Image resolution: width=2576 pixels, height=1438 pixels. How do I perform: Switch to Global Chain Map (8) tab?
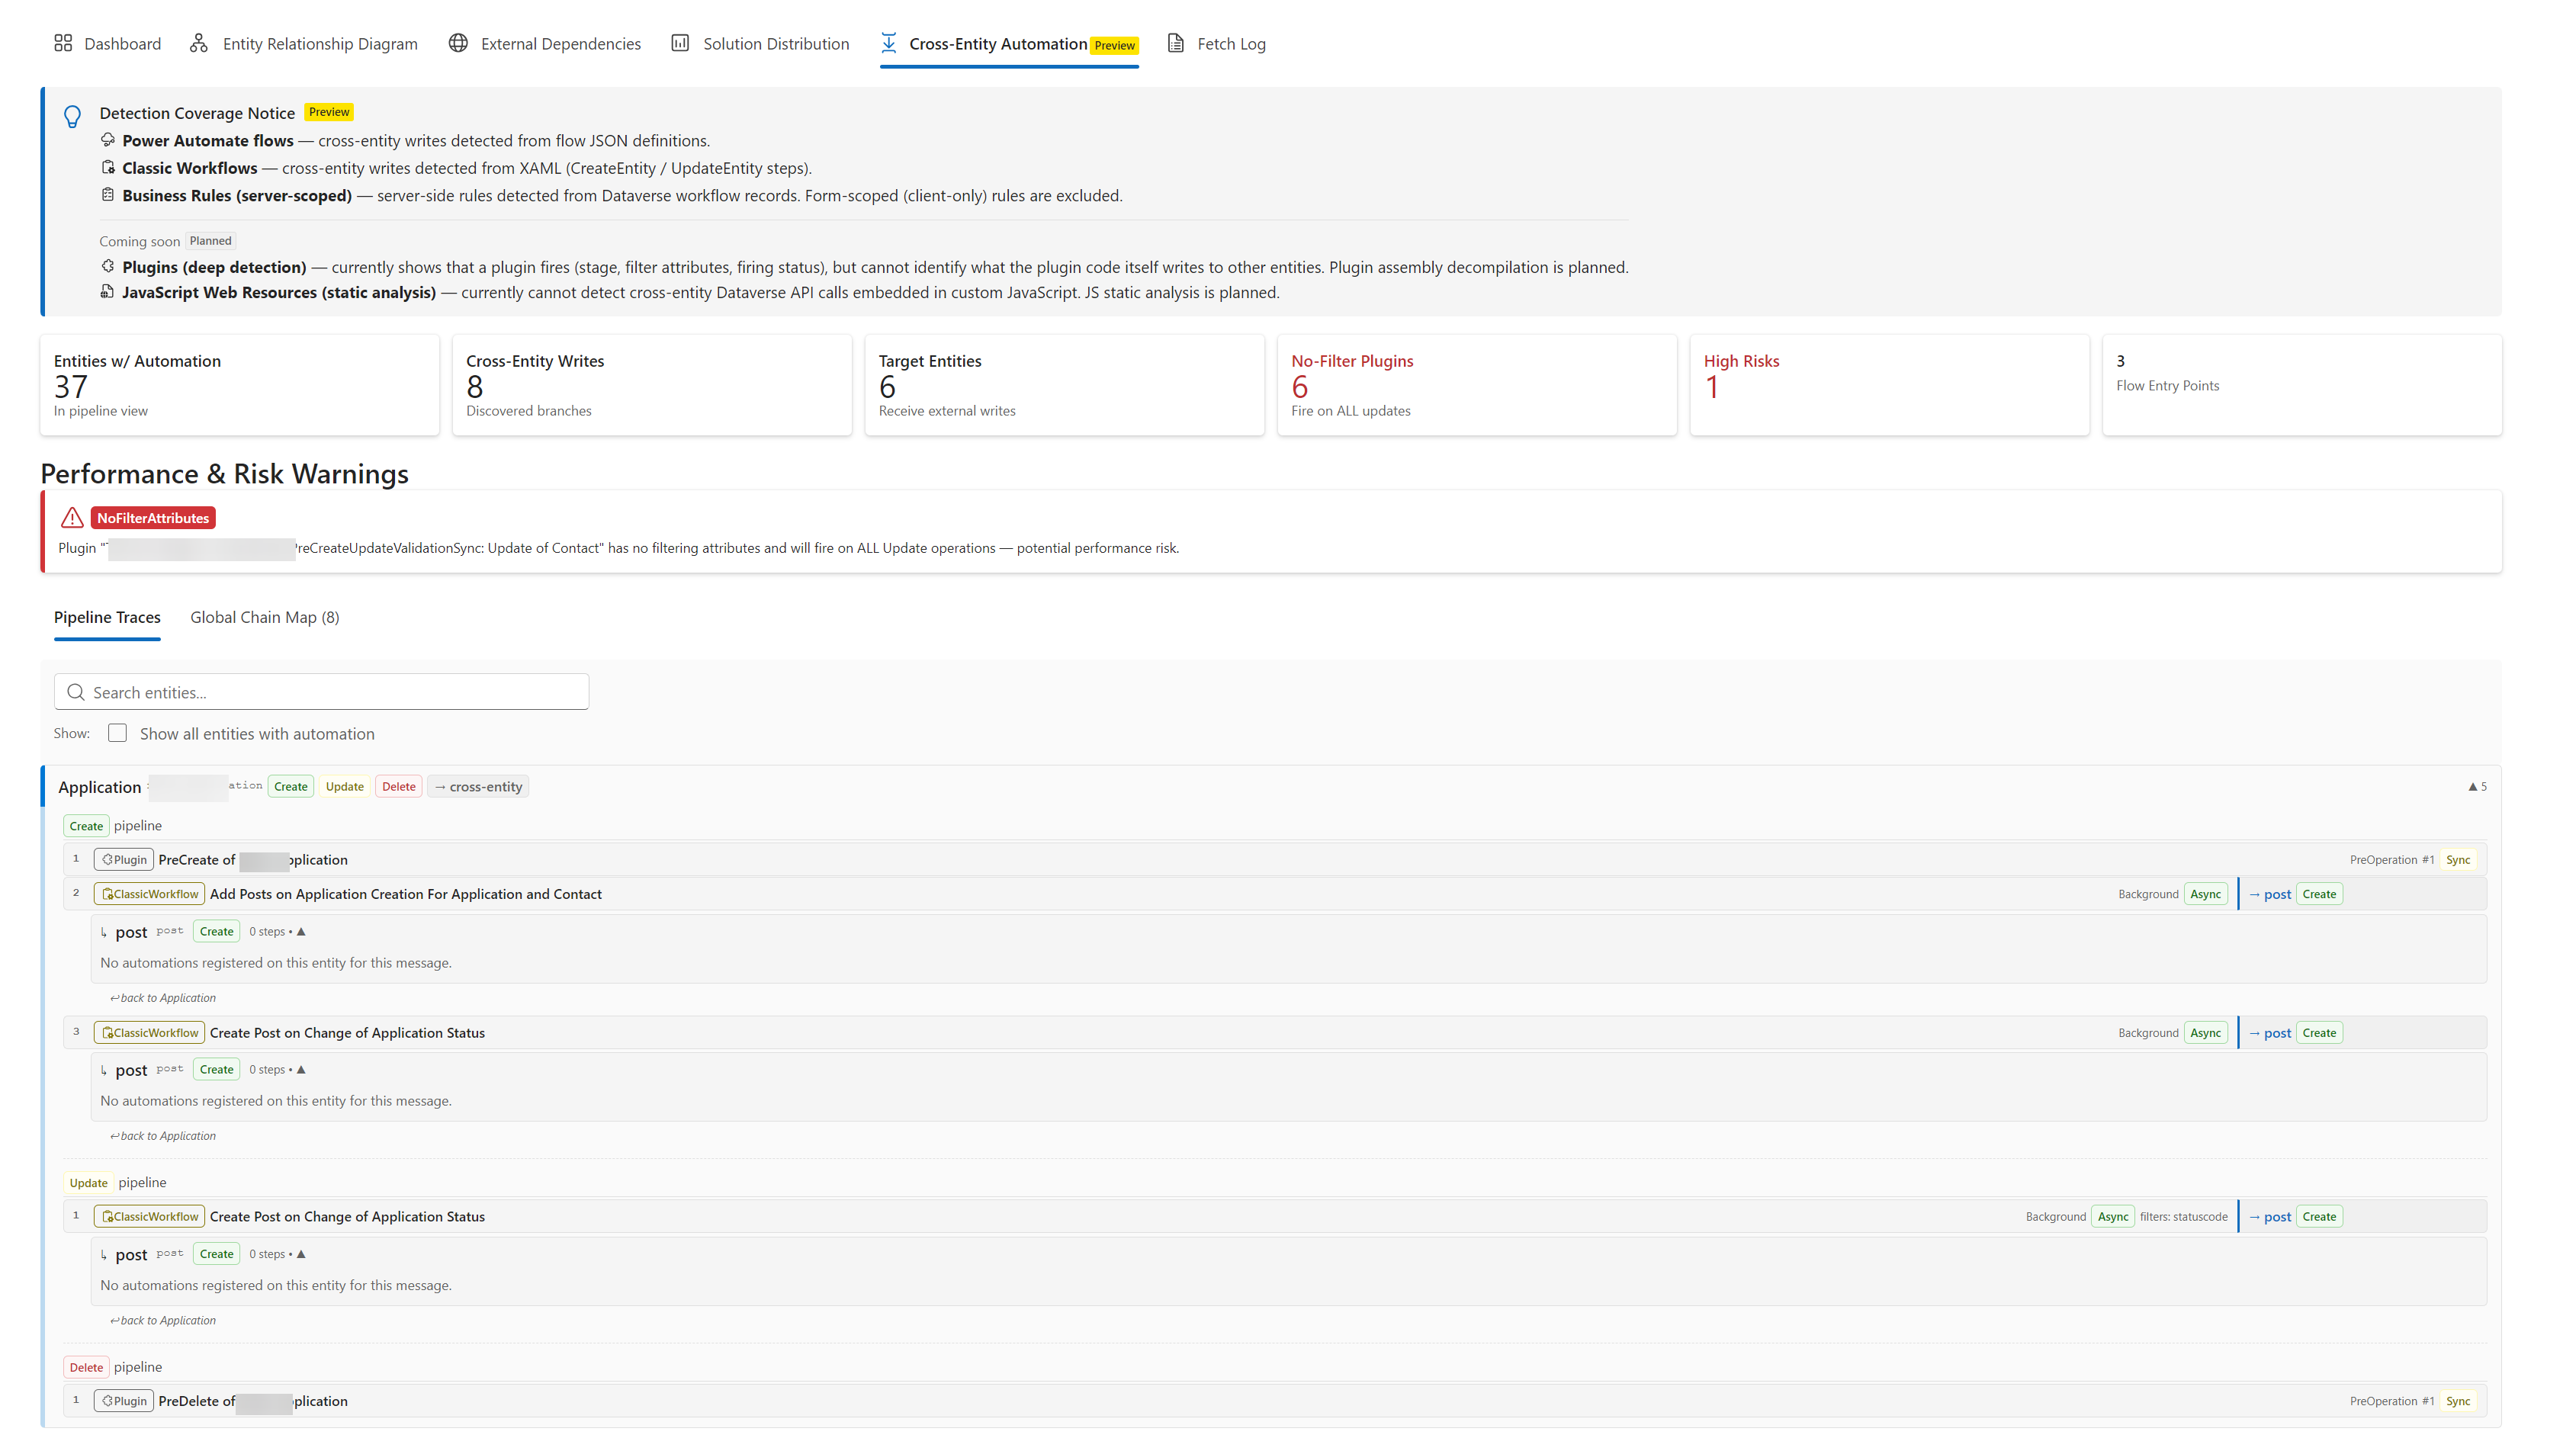[x=265, y=617]
